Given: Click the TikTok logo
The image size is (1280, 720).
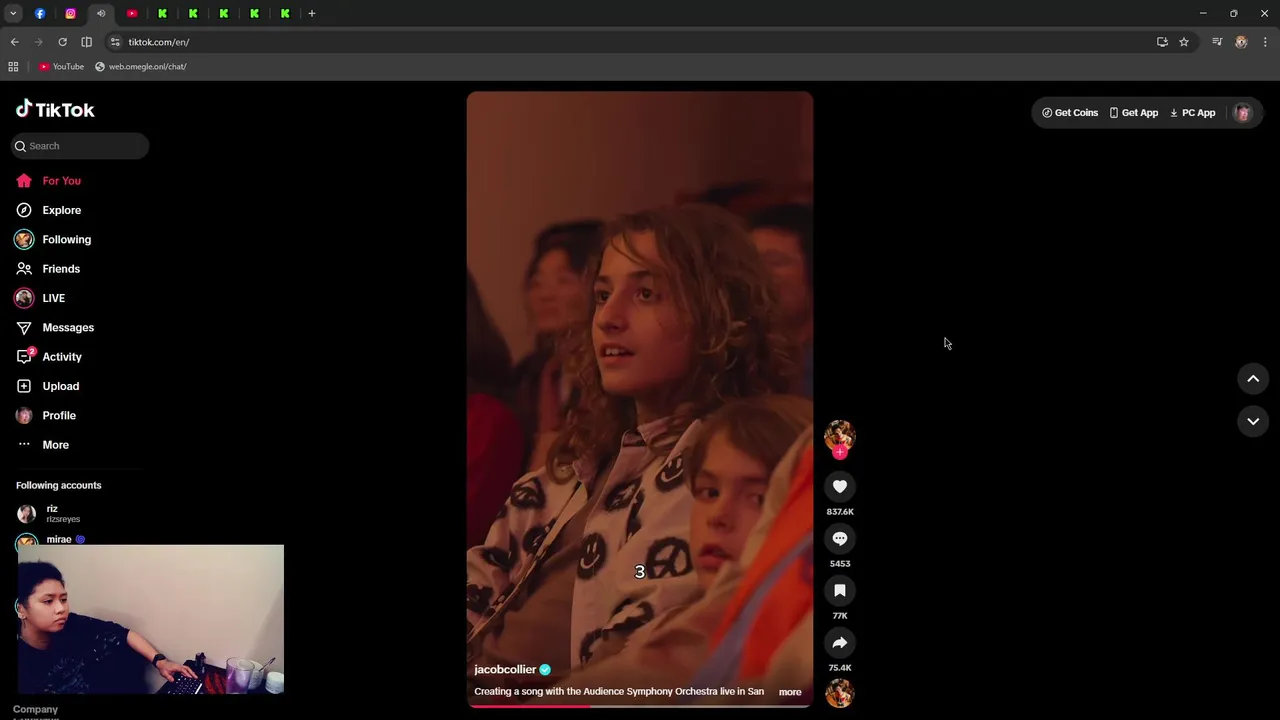Looking at the screenshot, I should pos(55,109).
